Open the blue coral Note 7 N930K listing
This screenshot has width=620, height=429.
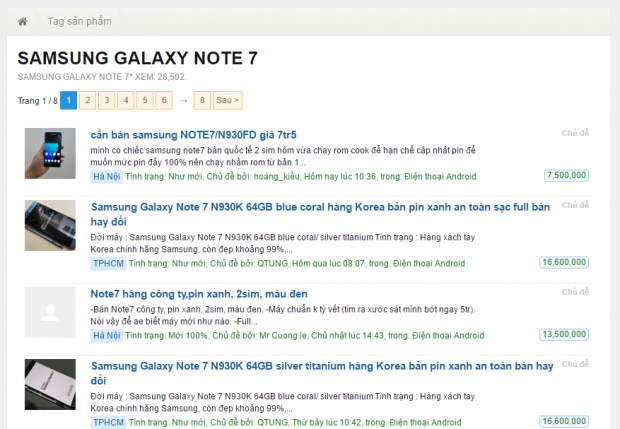click(x=320, y=214)
